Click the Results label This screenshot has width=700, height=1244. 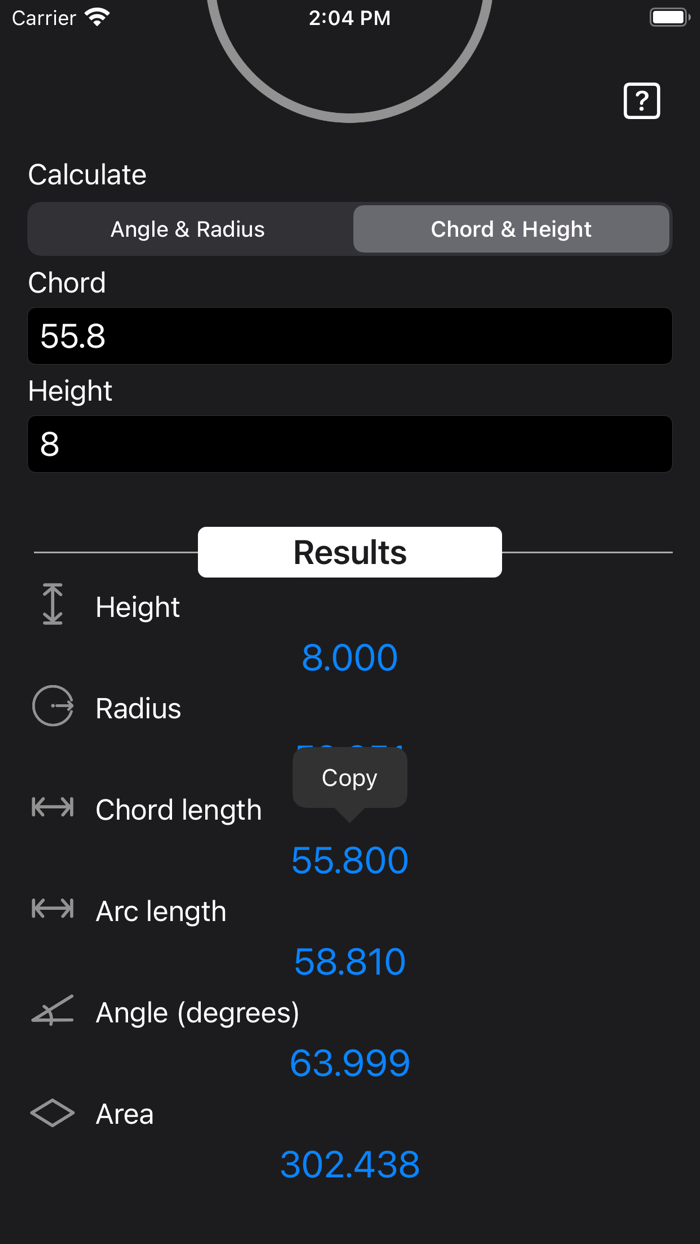tap(349, 551)
